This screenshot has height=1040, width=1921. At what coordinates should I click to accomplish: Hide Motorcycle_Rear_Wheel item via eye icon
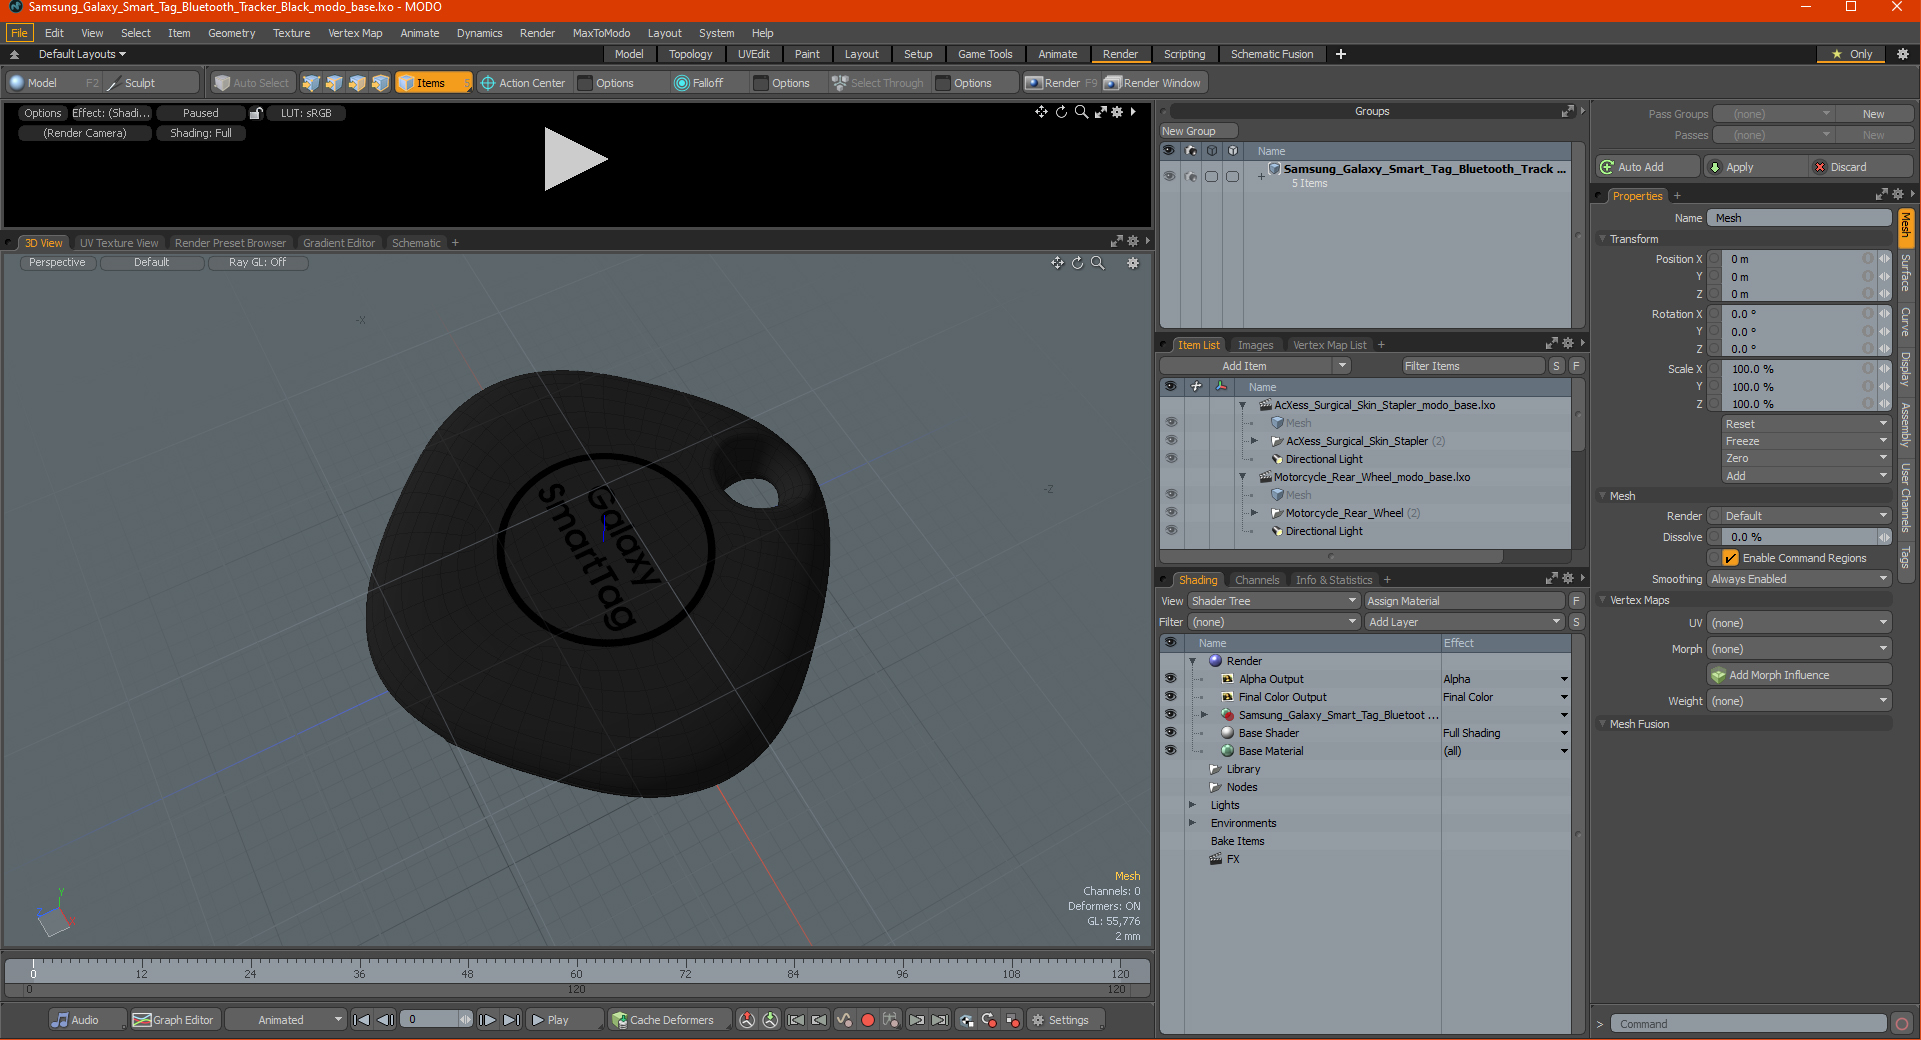click(1171, 513)
